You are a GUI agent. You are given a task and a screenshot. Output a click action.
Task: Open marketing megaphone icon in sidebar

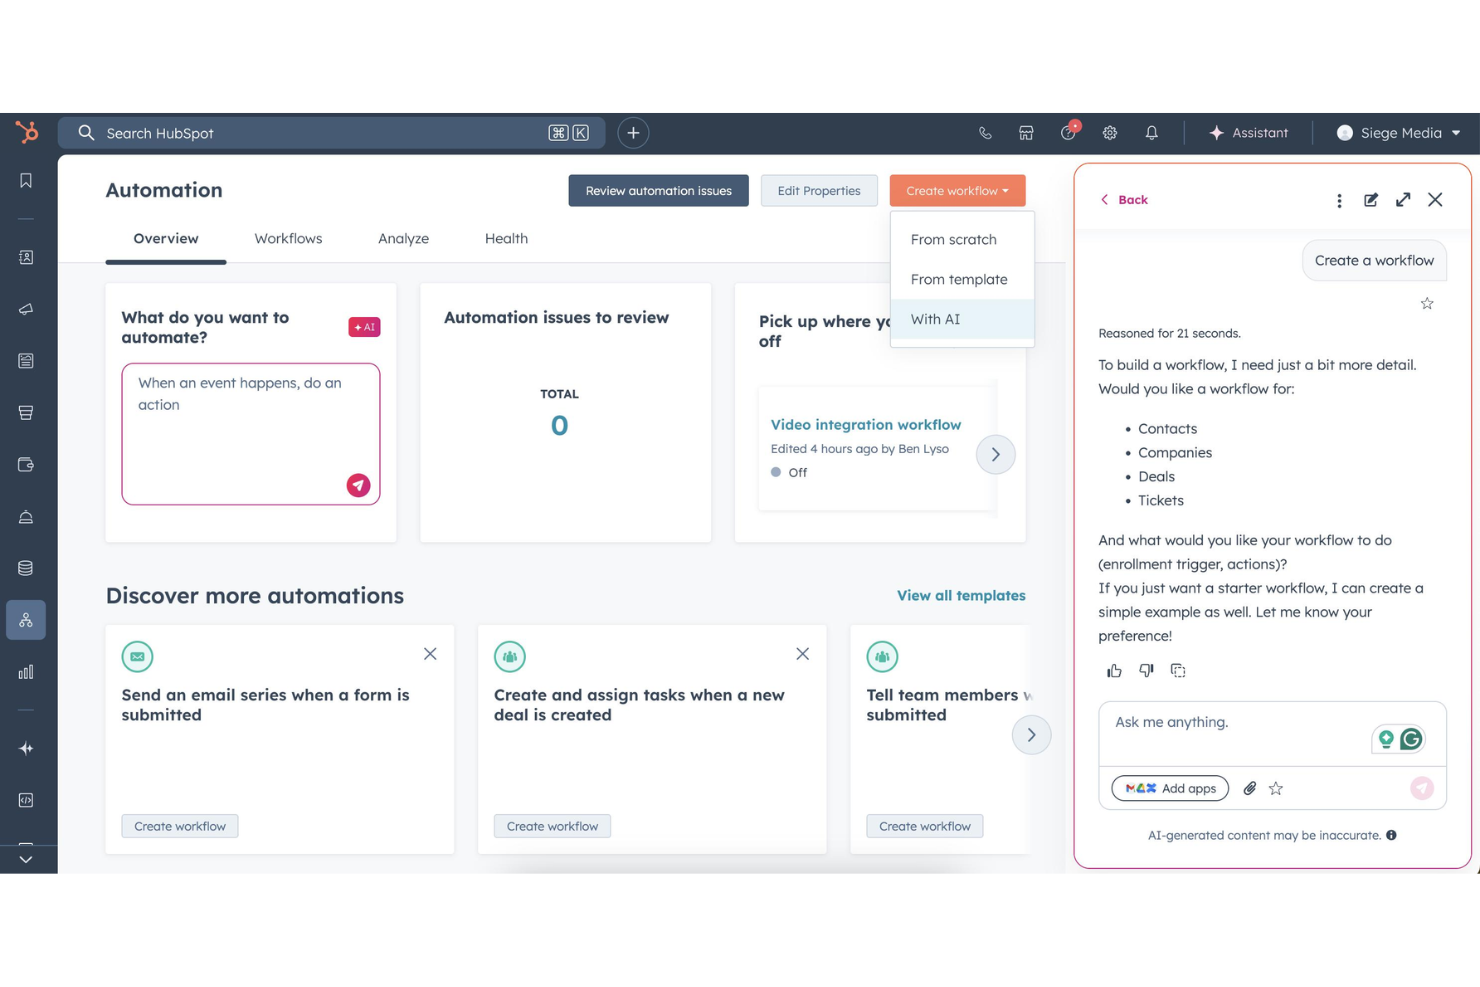coord(26,309)
